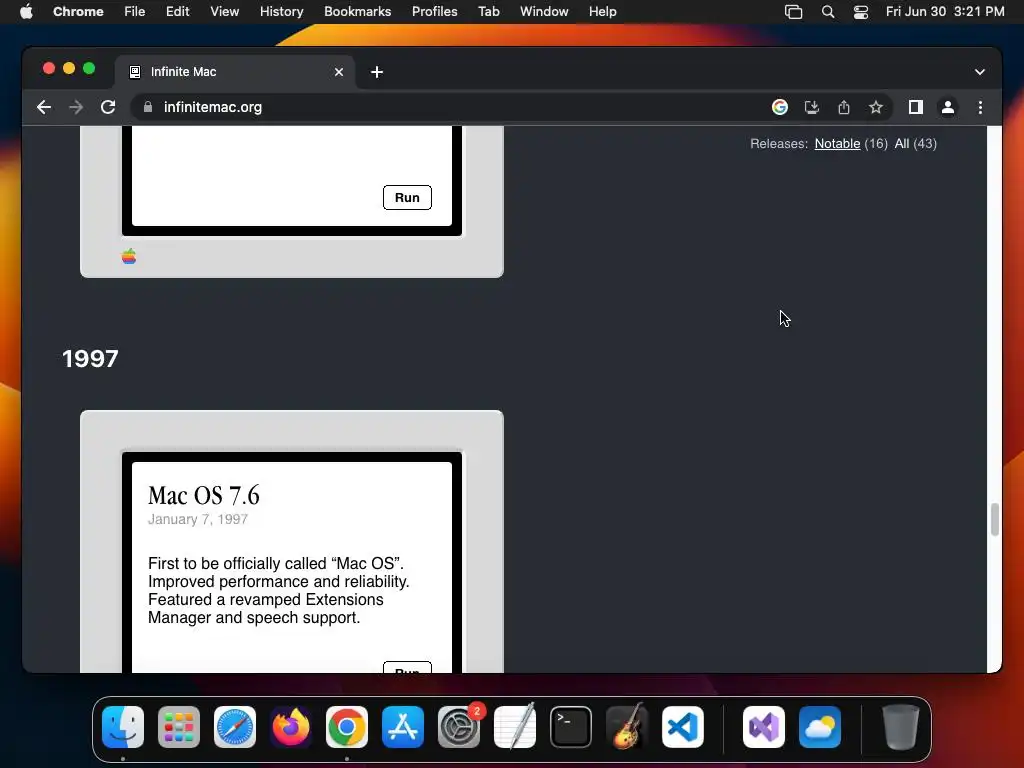Click the Mac OS 7.6 title

click(x=204, y=495)
